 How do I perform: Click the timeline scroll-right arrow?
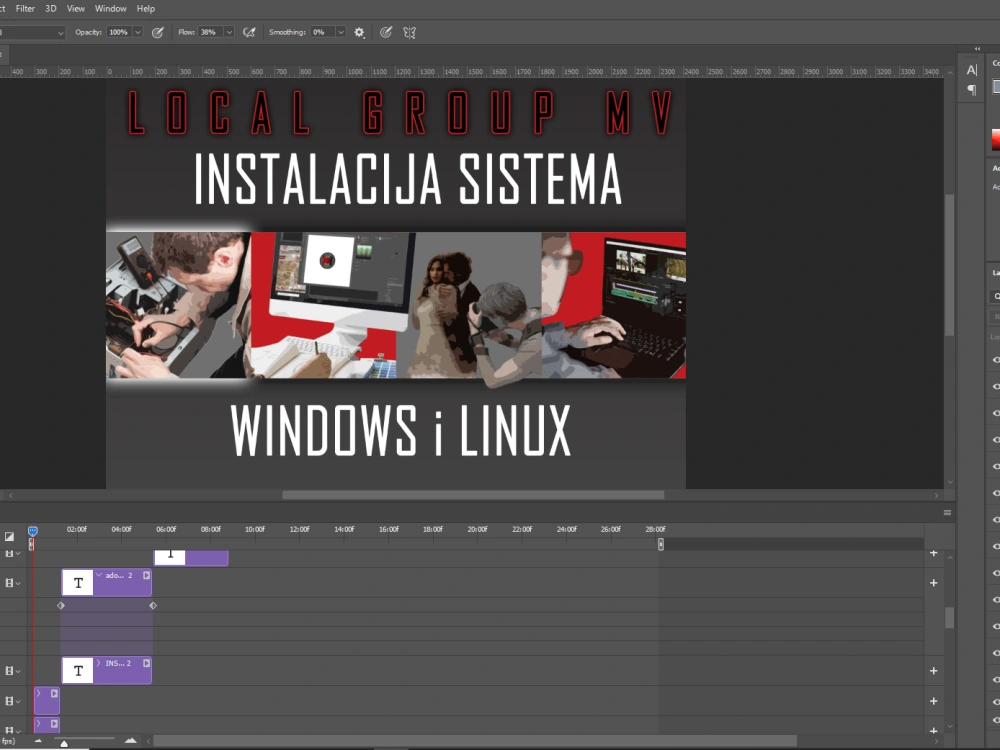click(936, 740)
